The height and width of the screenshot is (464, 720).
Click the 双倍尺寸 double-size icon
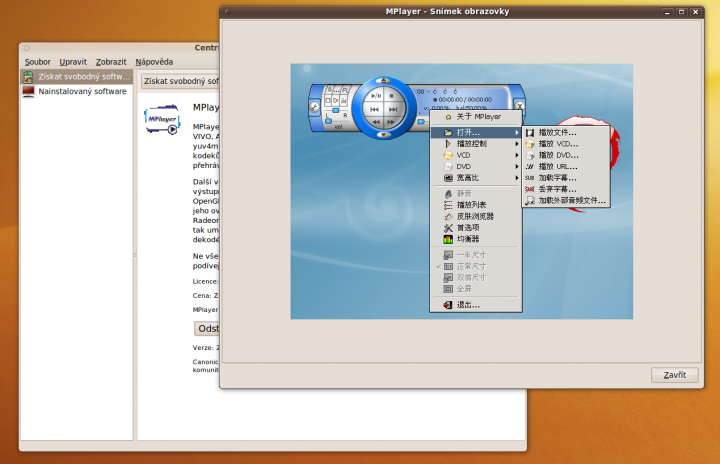448,277
